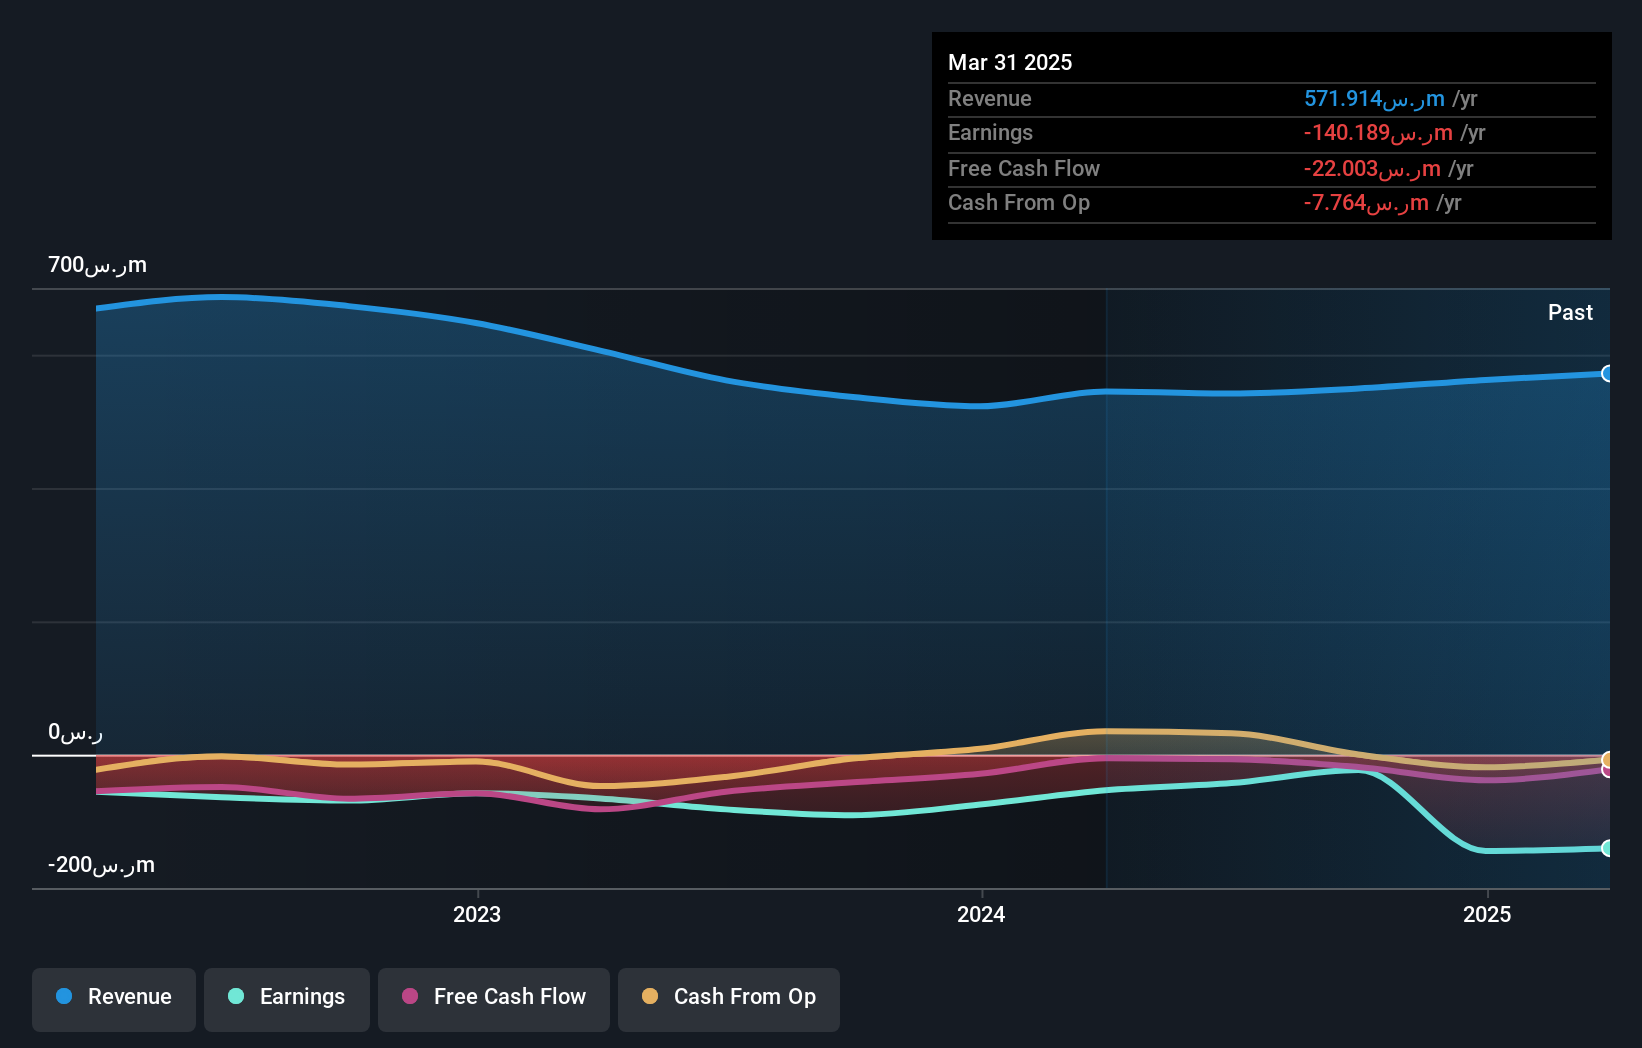Click the 0 y-axis label
This screenshot has width=1642, height=1048.
click(75, 732)
